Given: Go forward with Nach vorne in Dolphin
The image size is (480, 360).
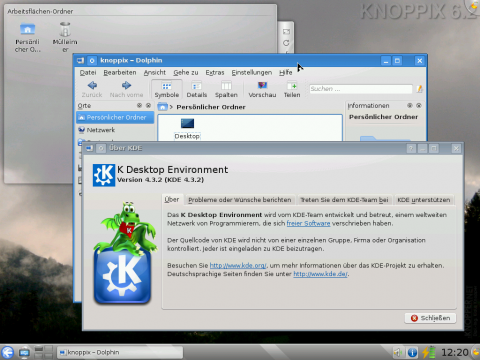Looking at the screenshot, I should [x=126, y=89].
